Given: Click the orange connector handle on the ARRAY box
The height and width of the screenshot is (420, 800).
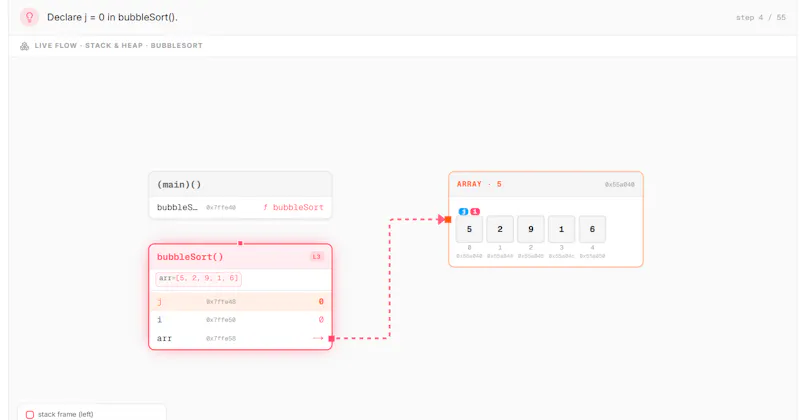Looking at the screenshot, I should (x=447, y=219).
